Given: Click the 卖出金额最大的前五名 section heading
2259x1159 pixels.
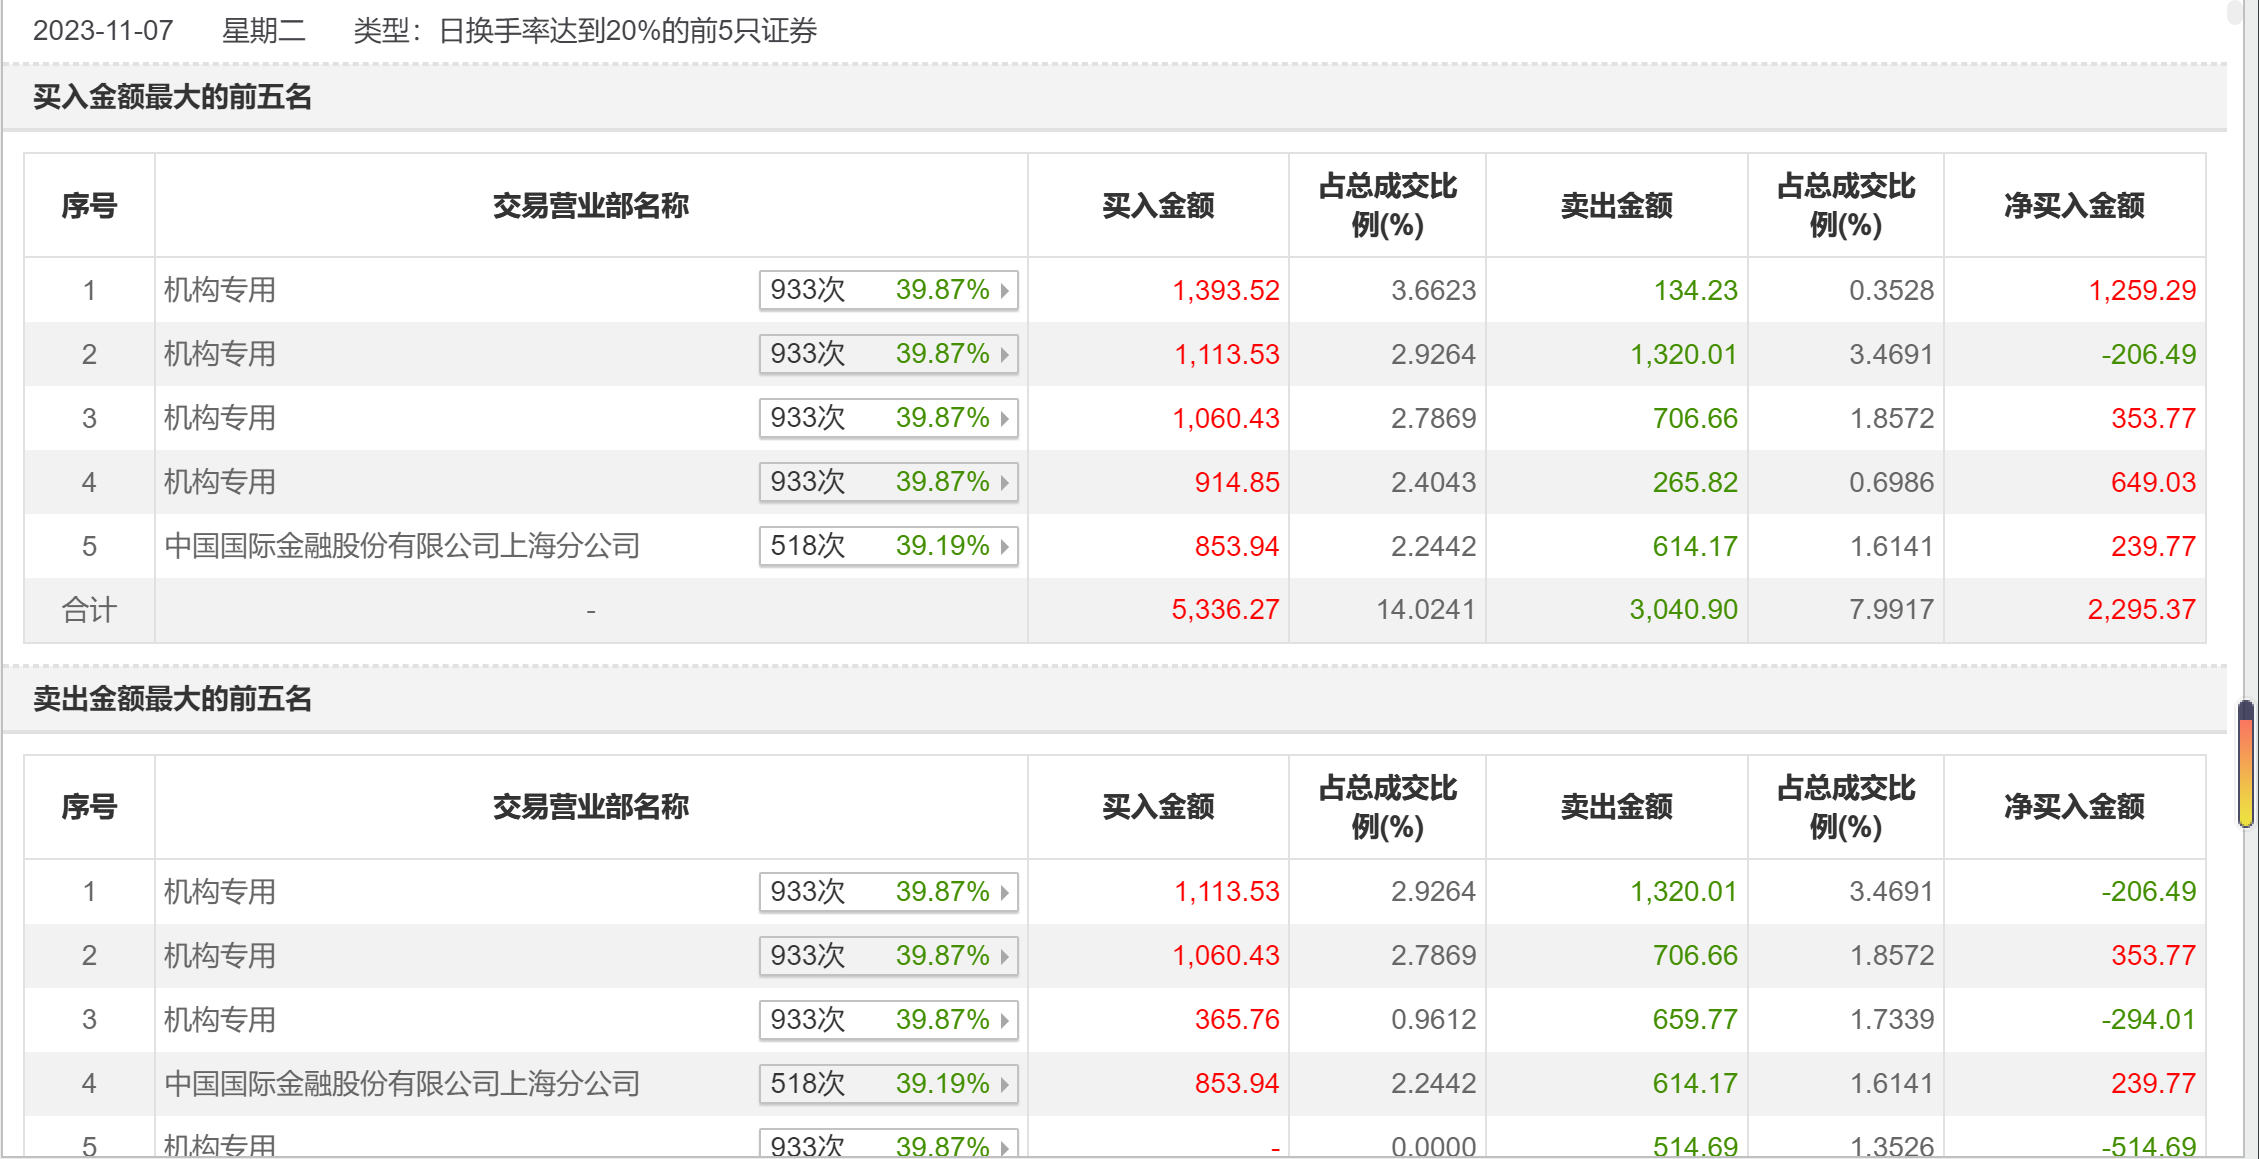Looking at the screenshot, I should 173,699.
